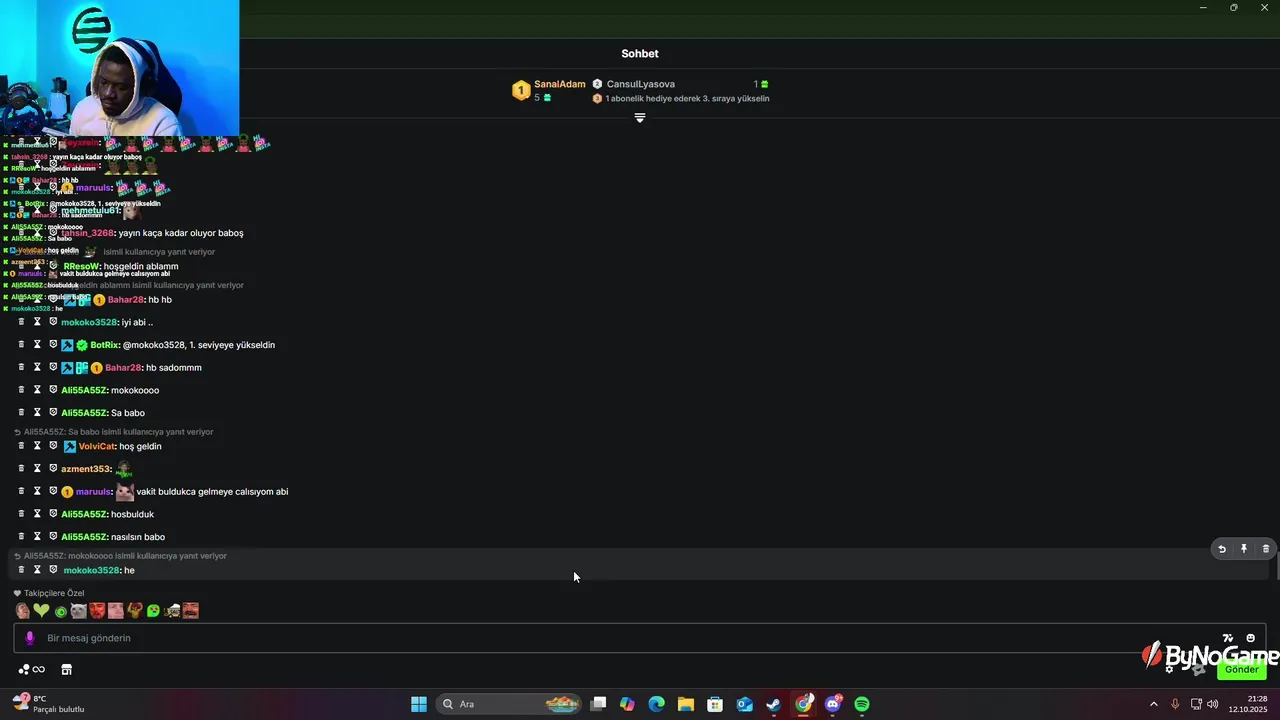Open Steam from the taskbar
Image resolution: width=1280 pixels, height=720 pixels.
774,704
